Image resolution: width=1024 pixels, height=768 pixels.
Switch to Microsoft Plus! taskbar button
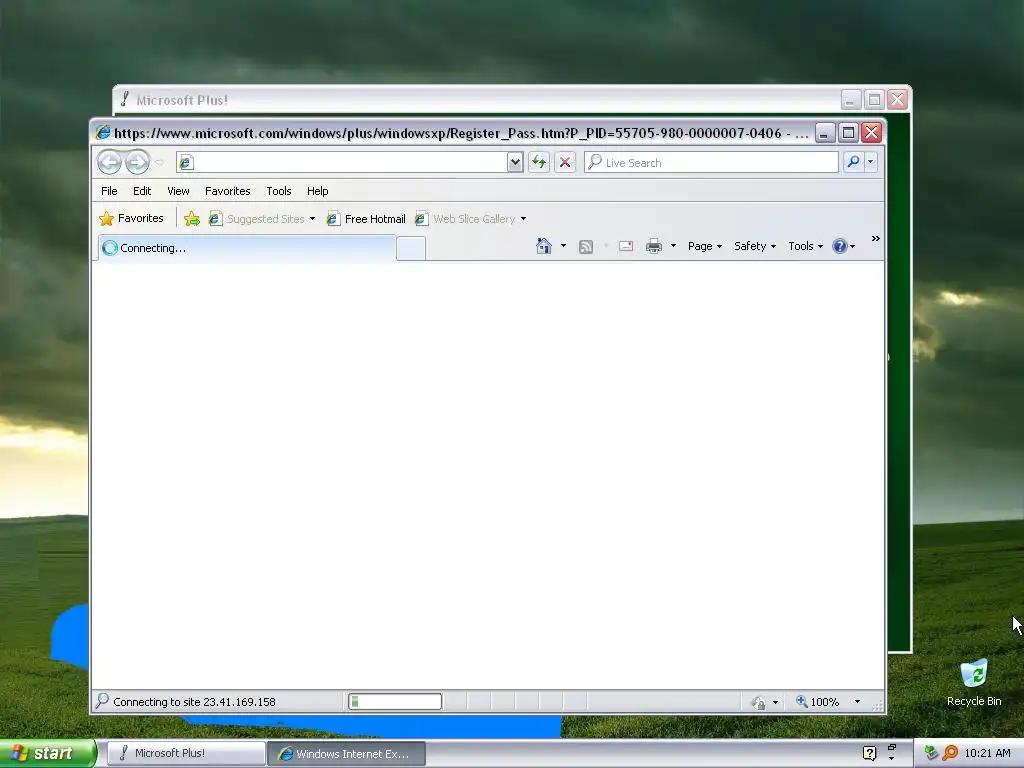point(185,753)
